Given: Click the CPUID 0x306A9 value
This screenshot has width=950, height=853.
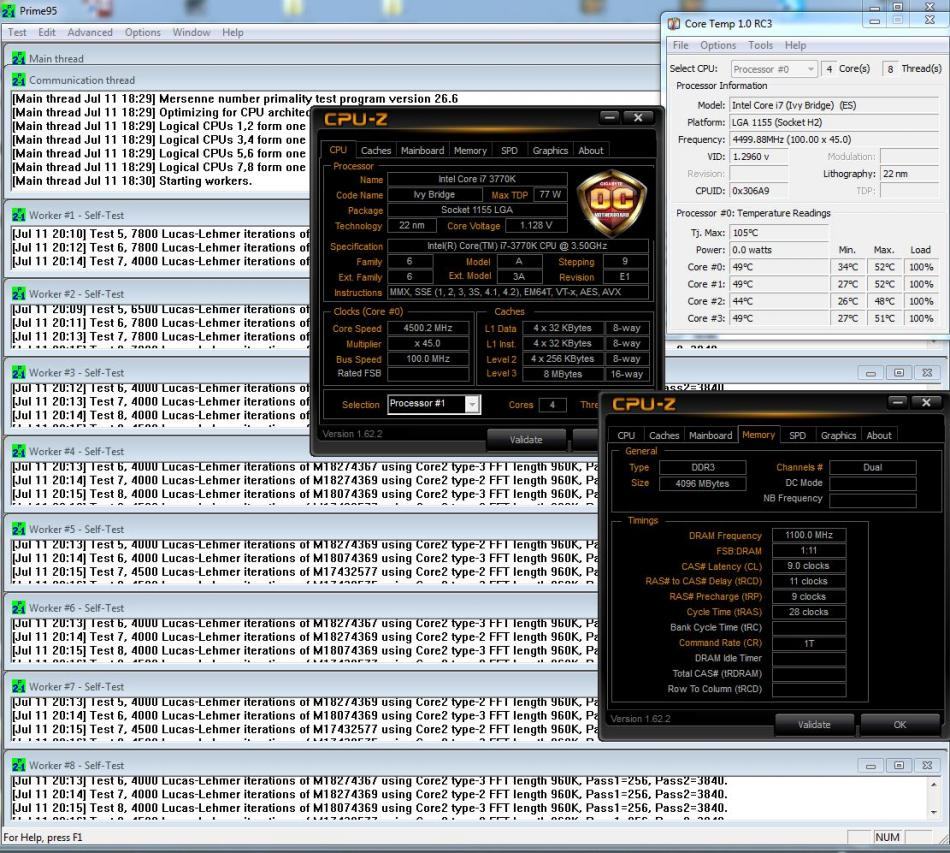Looking at the screenshot, I should coord(759,191).
